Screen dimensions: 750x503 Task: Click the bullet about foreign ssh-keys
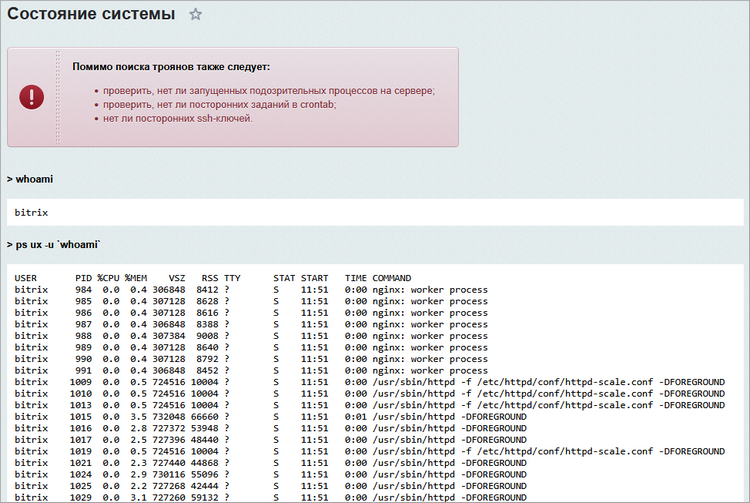tap(178, 118)
